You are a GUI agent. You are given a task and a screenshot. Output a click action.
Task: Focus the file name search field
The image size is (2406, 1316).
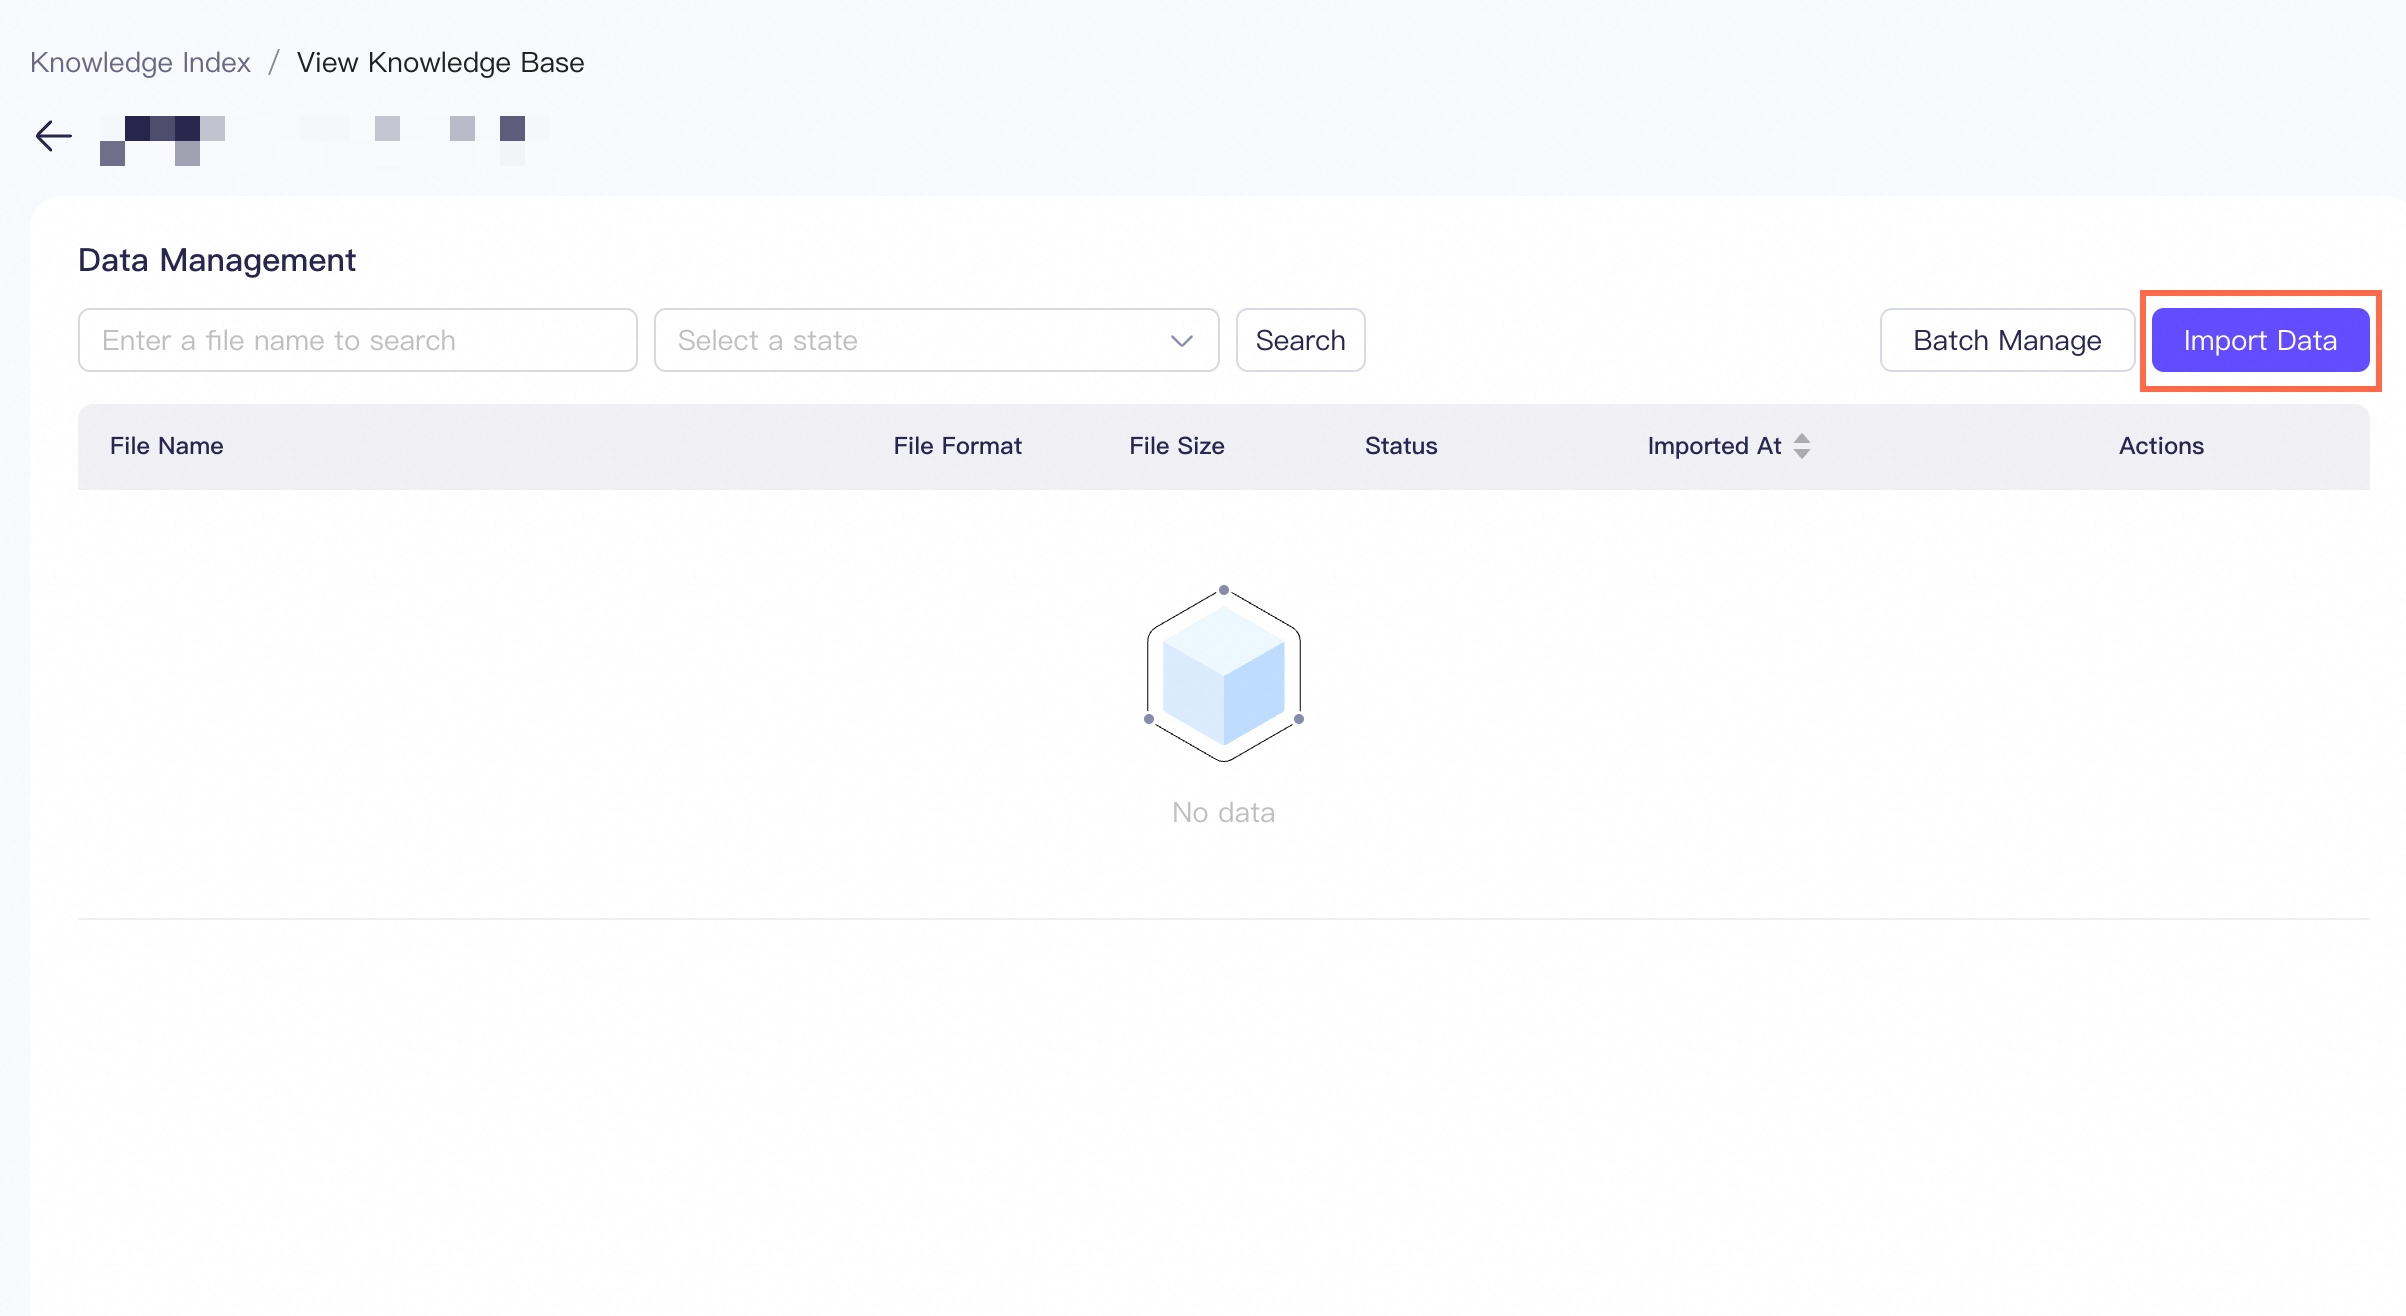tap(358, 340)
